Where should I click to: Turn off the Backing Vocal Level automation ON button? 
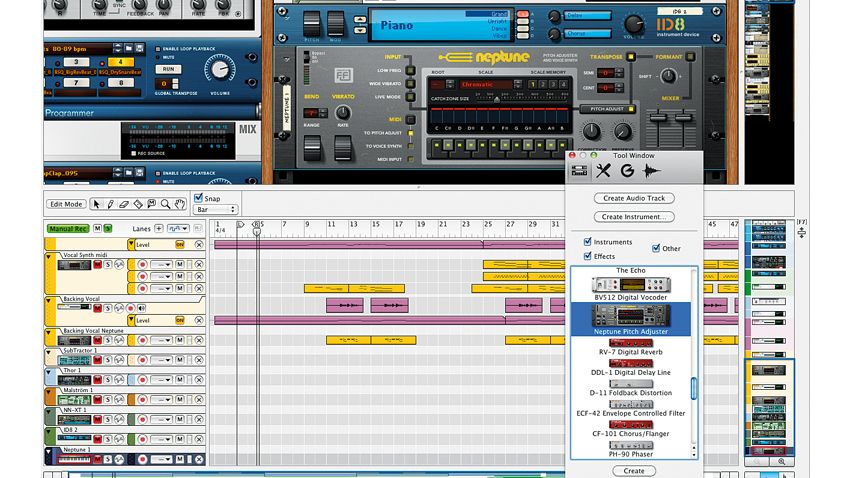(179, 320)
